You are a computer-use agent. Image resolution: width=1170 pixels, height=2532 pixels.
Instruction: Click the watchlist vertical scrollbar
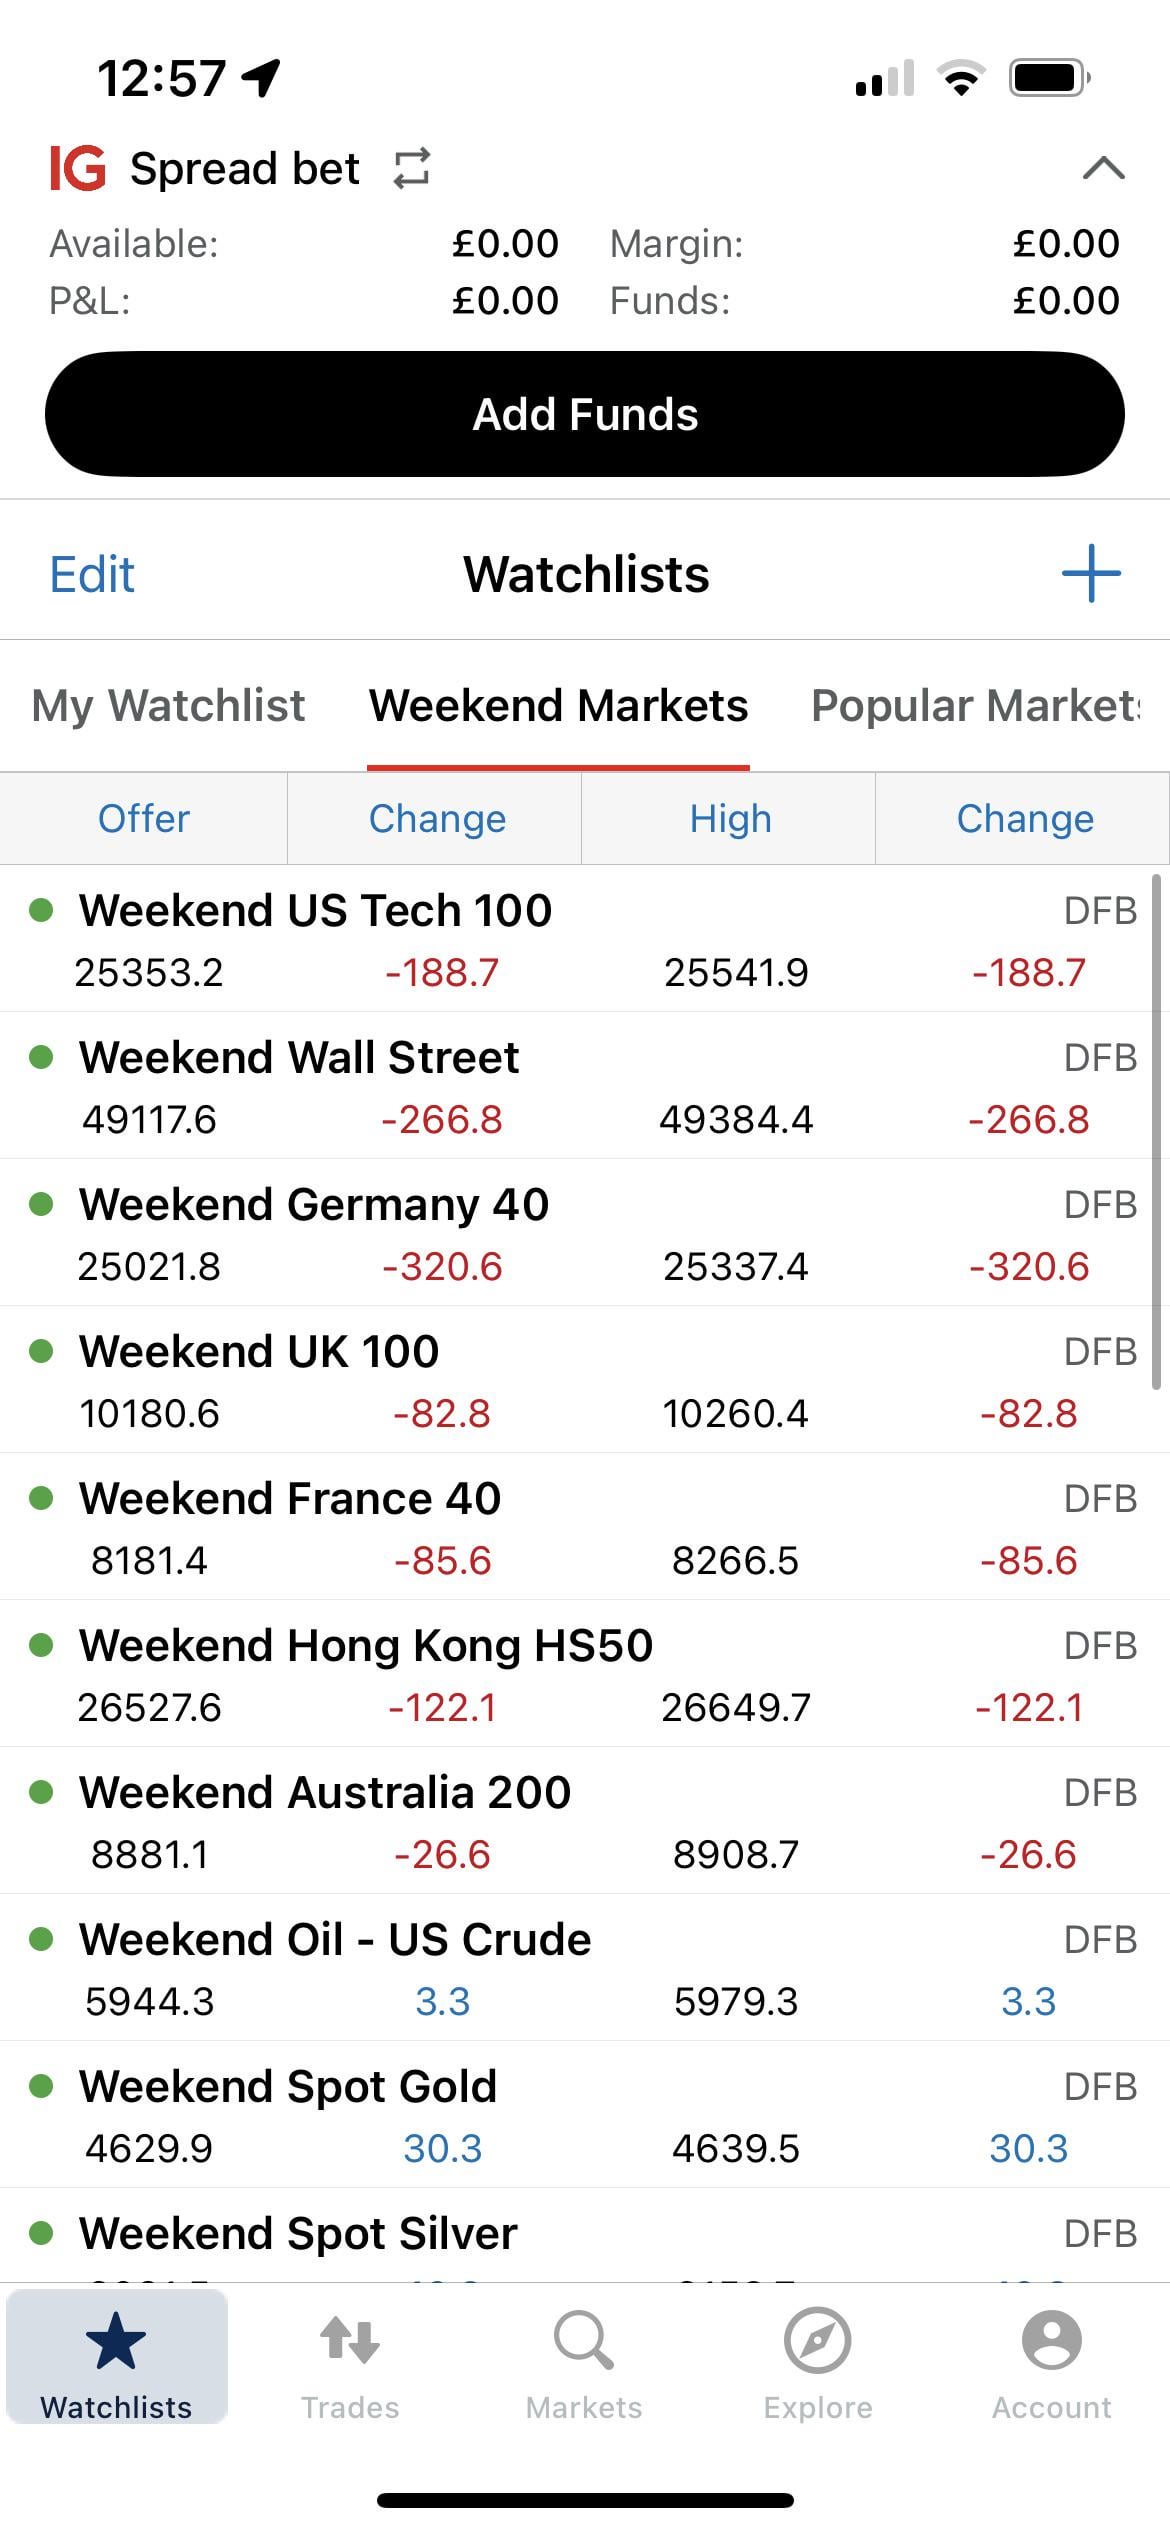[1156, 1130]
